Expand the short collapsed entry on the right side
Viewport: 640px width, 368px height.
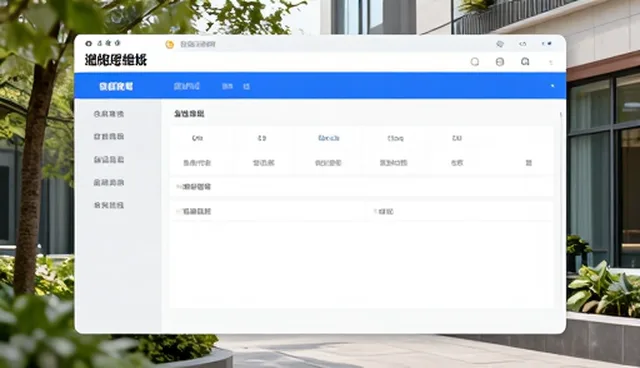(384, 211)
